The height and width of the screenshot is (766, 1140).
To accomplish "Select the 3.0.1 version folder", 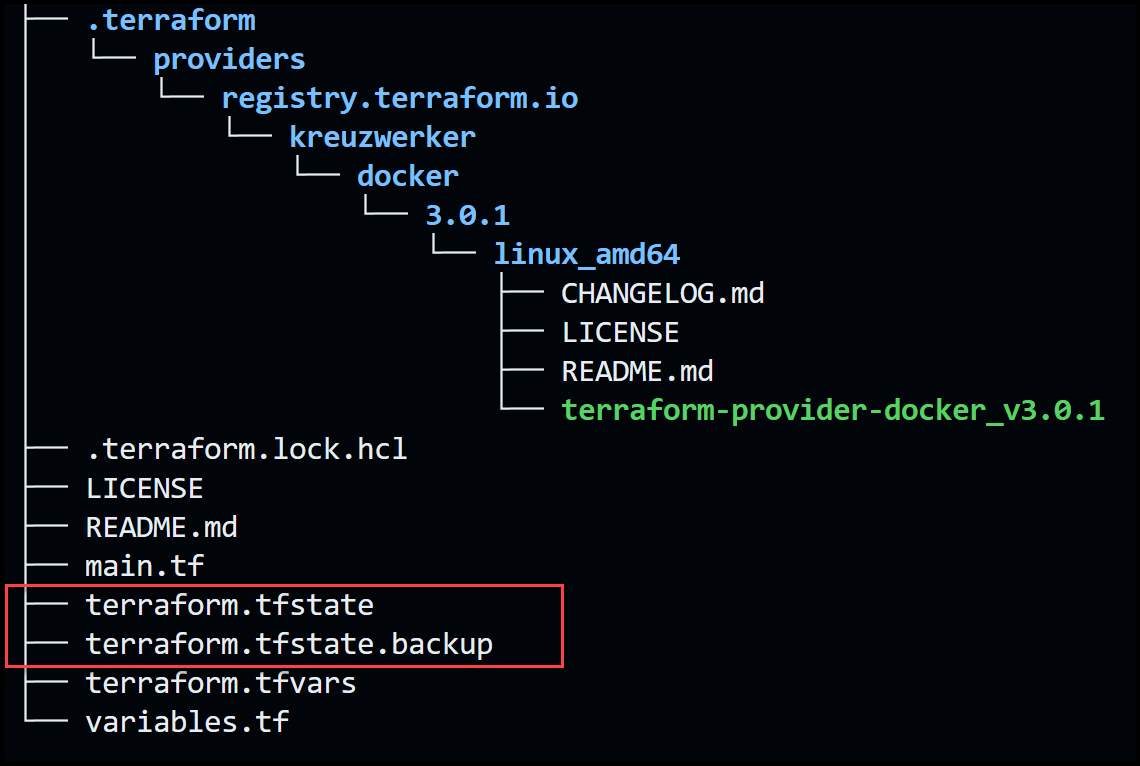I will [x=467, y=215].
